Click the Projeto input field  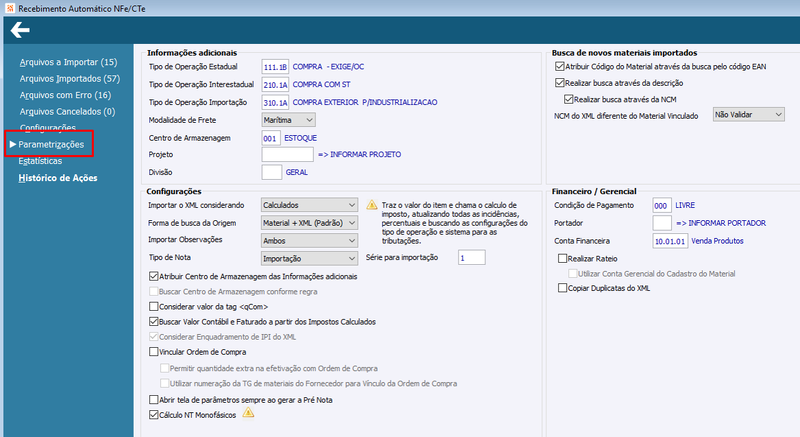pos(288,155)
